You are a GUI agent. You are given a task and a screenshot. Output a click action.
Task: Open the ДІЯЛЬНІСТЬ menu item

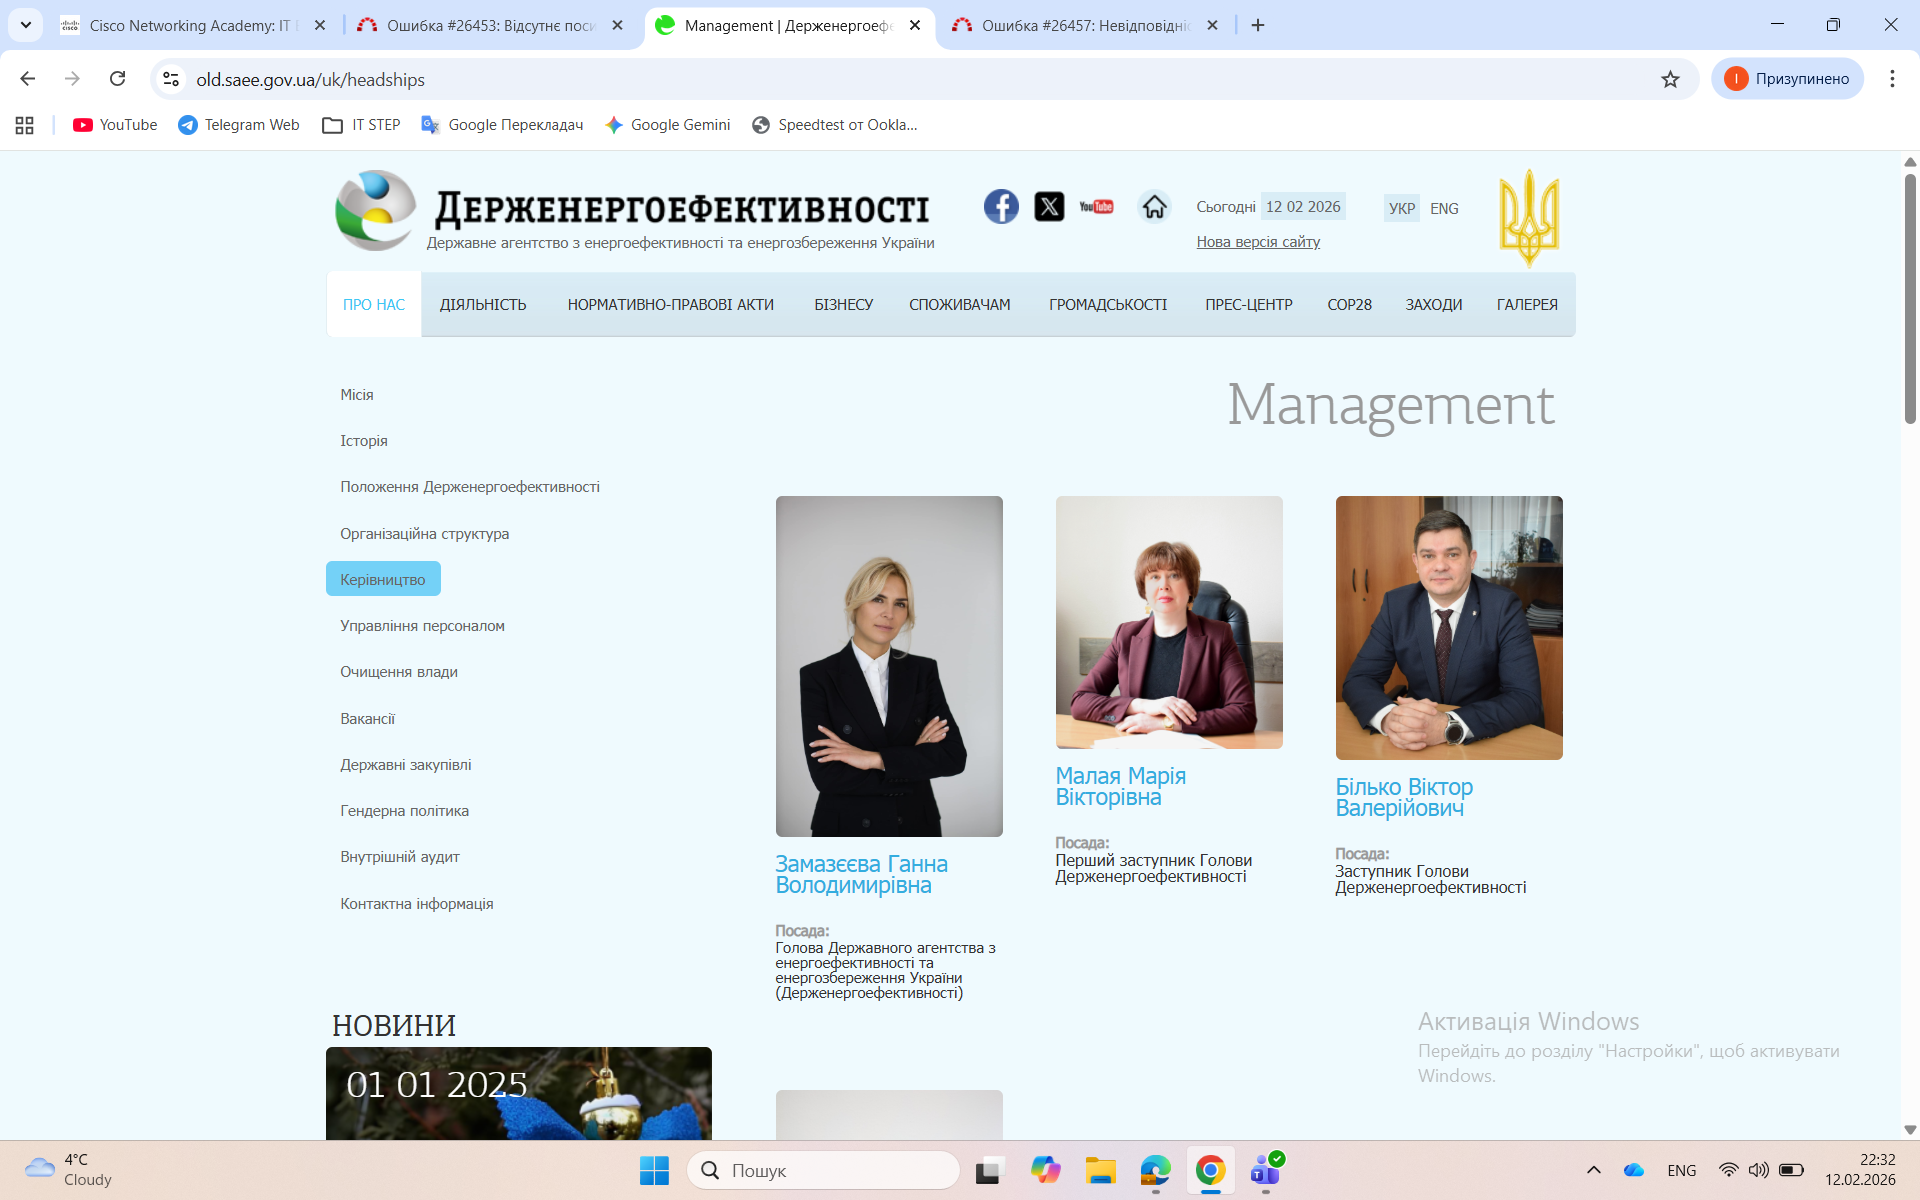tap(483, 305)
